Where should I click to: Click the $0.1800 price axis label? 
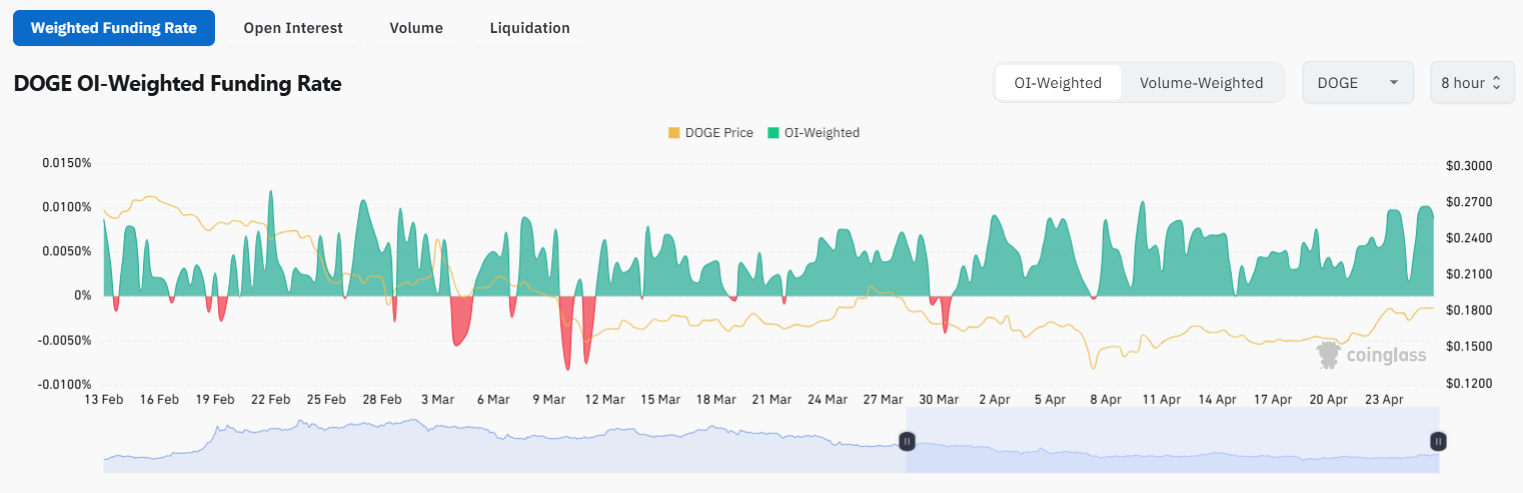point(1468,310)
